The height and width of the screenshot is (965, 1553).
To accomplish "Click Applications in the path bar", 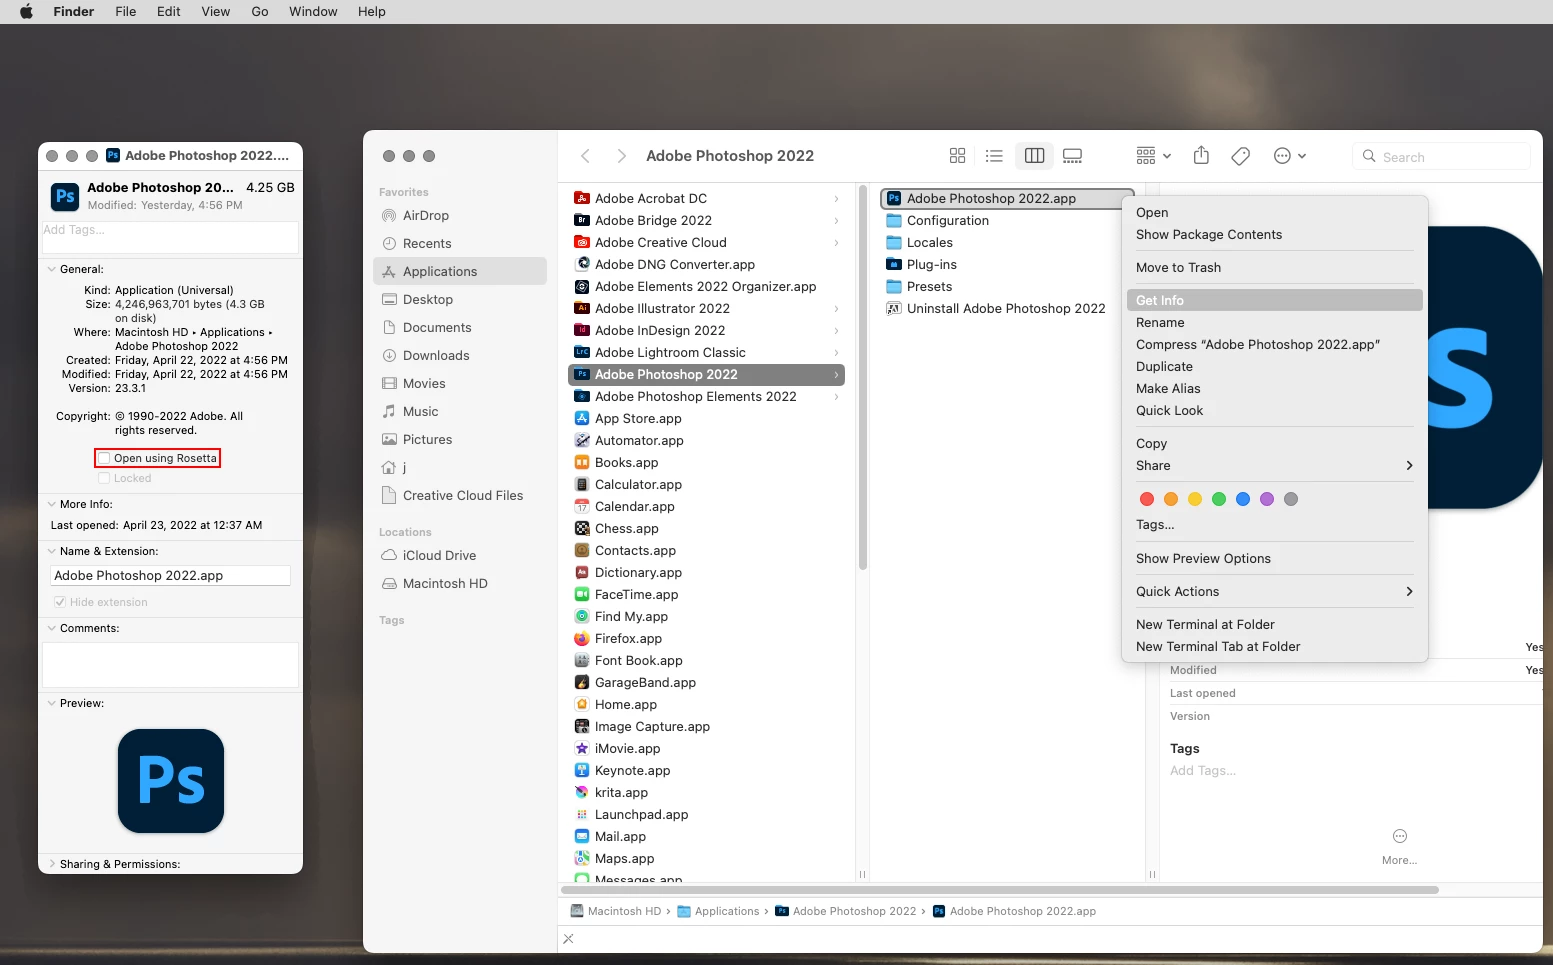I will tap(718, 911).
